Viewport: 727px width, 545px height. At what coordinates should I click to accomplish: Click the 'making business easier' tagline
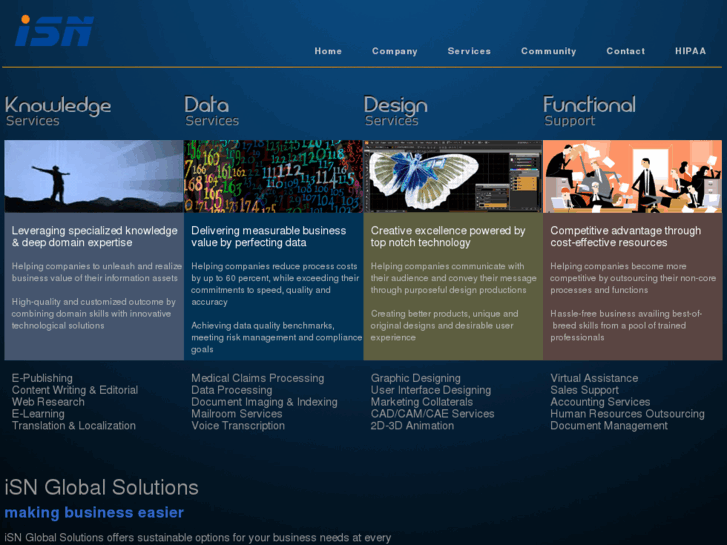pyautogui.click(x=94, y=513)
